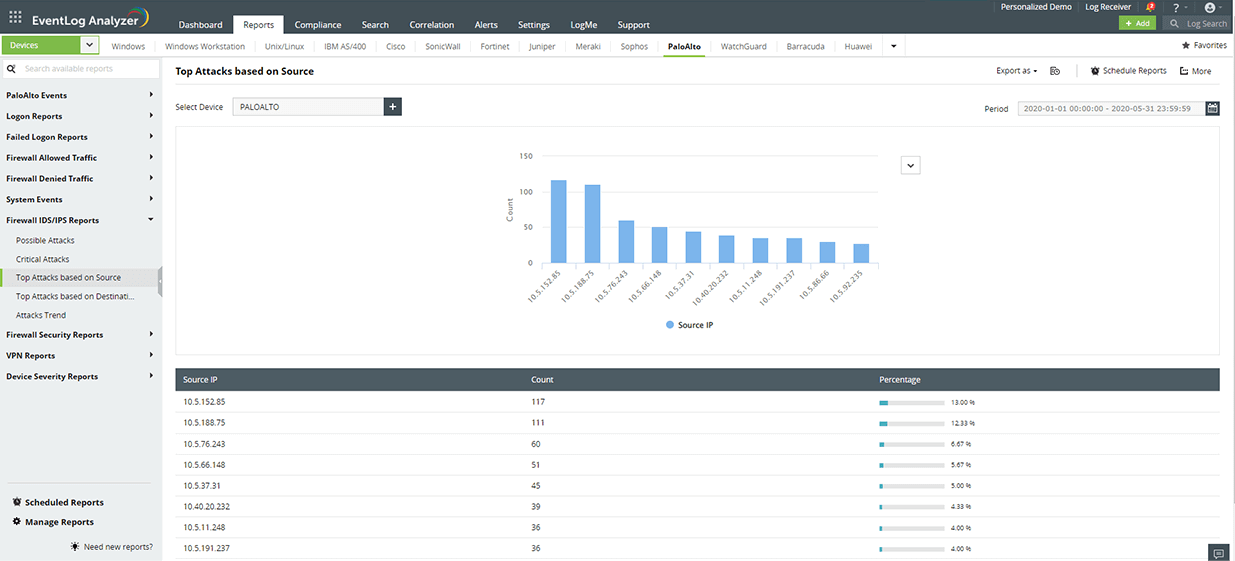Show more device tabs dropdown arrow
Screen dimensions: 1235x561
pyautogui.click(x=893, y=46)
